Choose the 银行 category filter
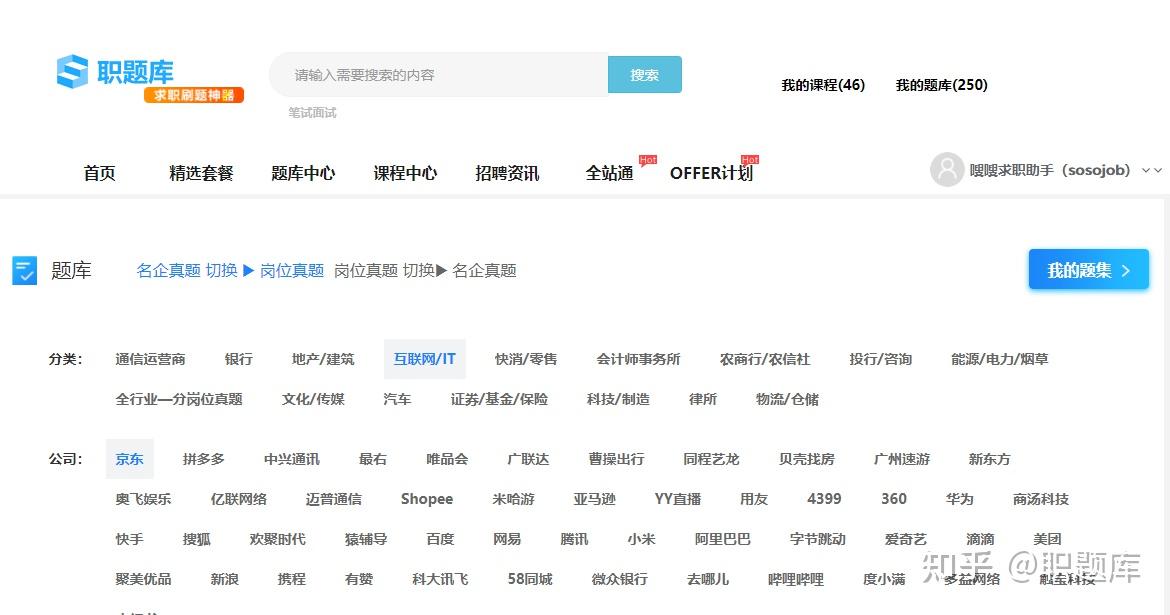The image size is (1170, 615). pyautogui.click(x=239, y=359)
